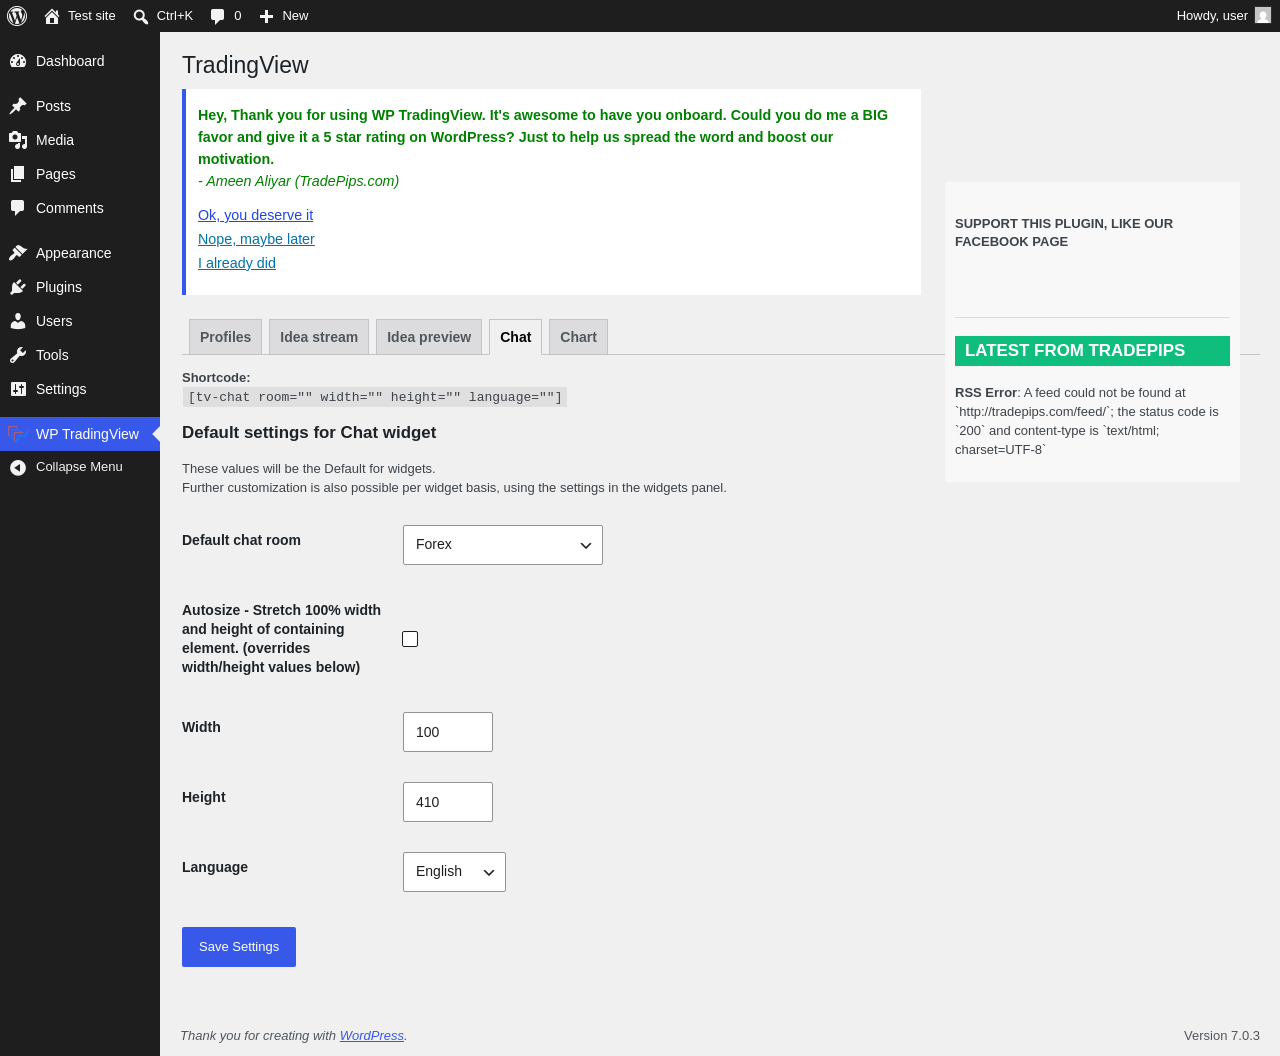Click the comments bubble icon in toolbar

[x=218, y=16]
